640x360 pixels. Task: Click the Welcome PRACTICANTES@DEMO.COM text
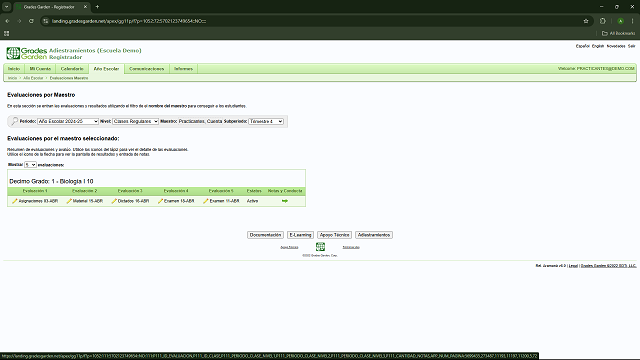pyautogui.click(x=596, y=69)
